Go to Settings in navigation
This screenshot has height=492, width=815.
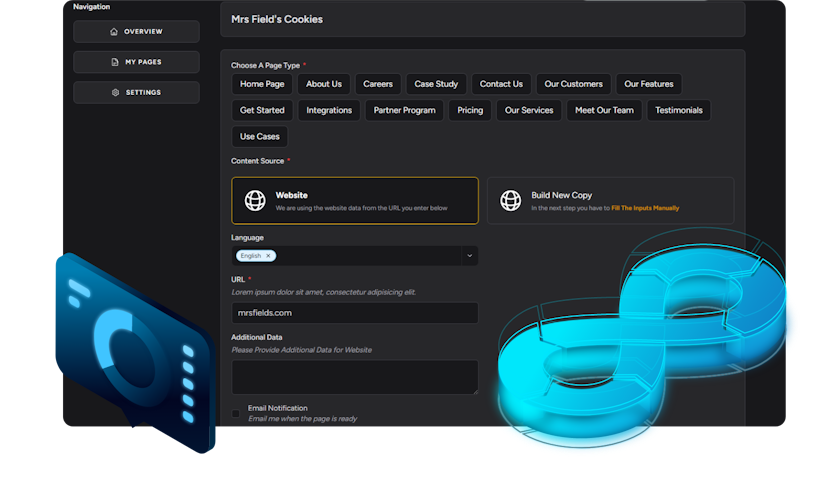tap(136, 92)
